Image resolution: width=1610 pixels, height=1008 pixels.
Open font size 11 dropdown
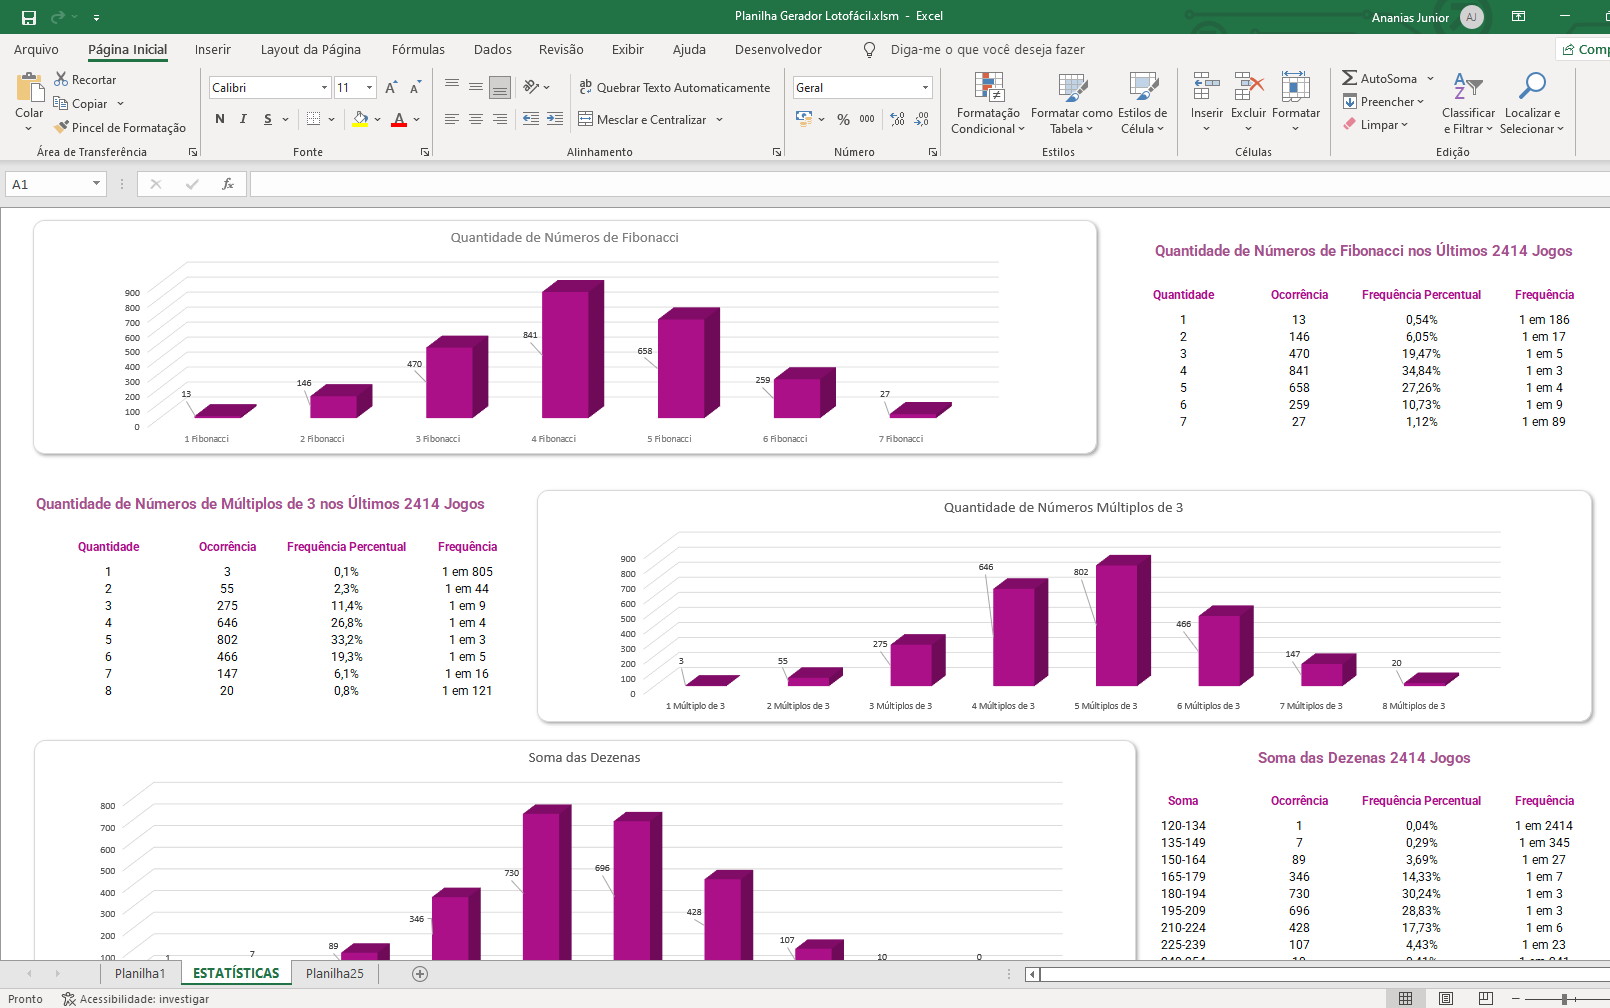coord(369,88)
